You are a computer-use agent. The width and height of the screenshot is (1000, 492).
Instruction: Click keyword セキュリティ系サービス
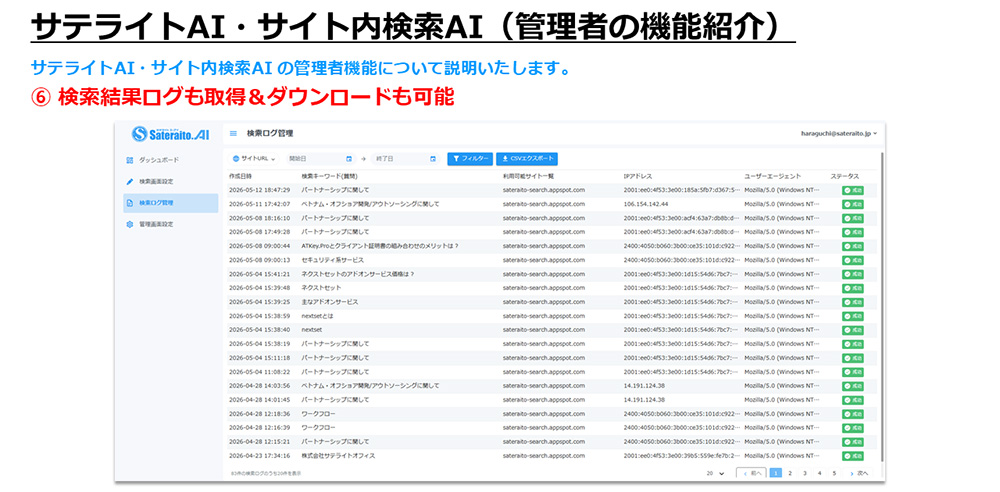tap(332, 260)
